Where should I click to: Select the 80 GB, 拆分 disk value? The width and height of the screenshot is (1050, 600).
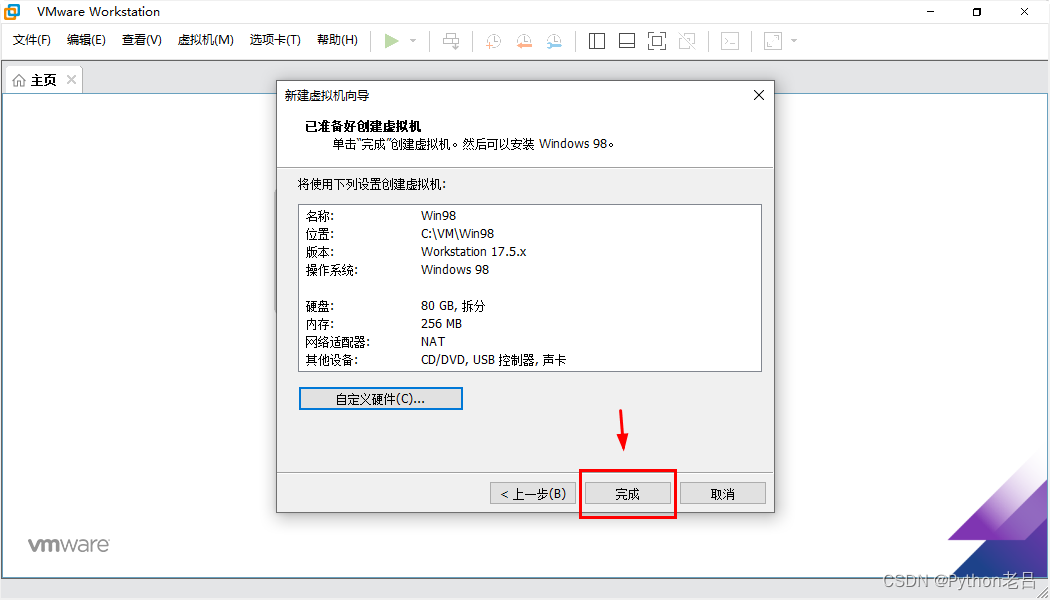[453, 306]
